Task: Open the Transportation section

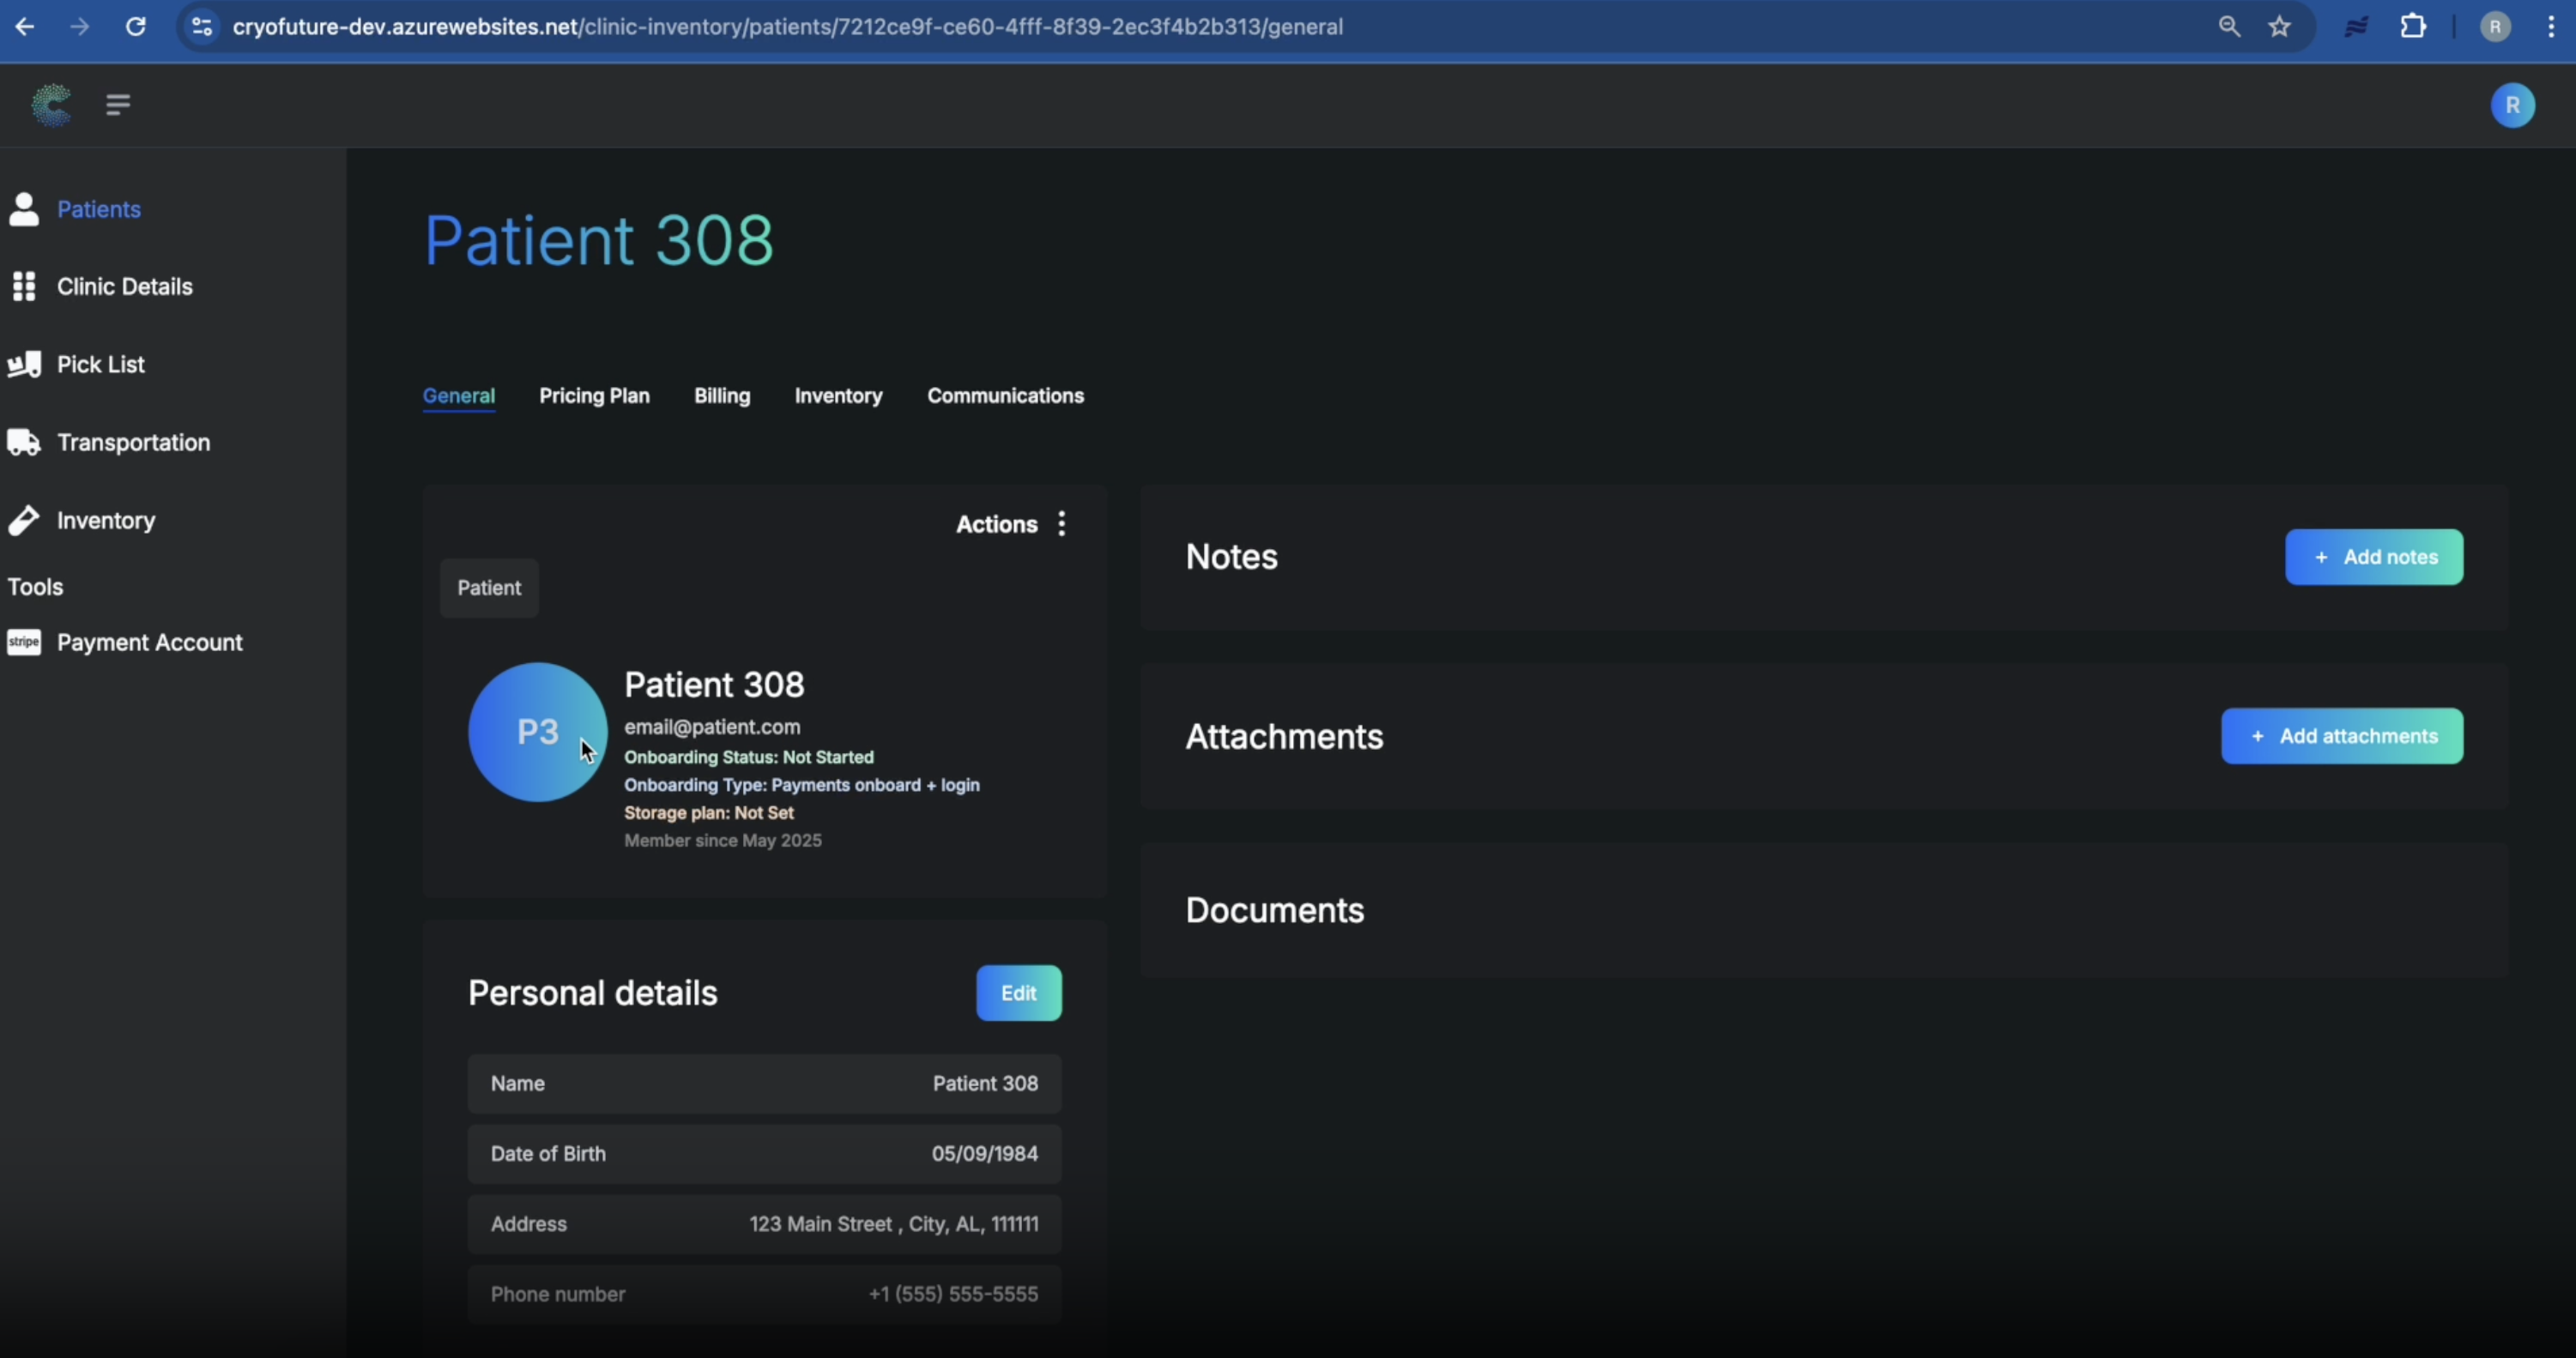Action: click(133, 442)
